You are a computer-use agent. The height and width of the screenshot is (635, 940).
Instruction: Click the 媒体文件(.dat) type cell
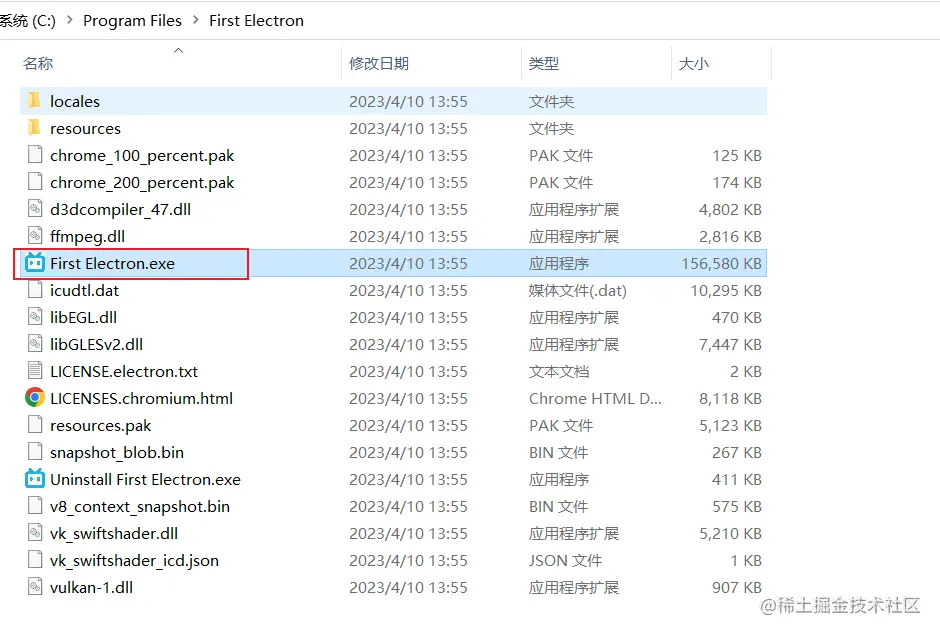click(578, 290)
